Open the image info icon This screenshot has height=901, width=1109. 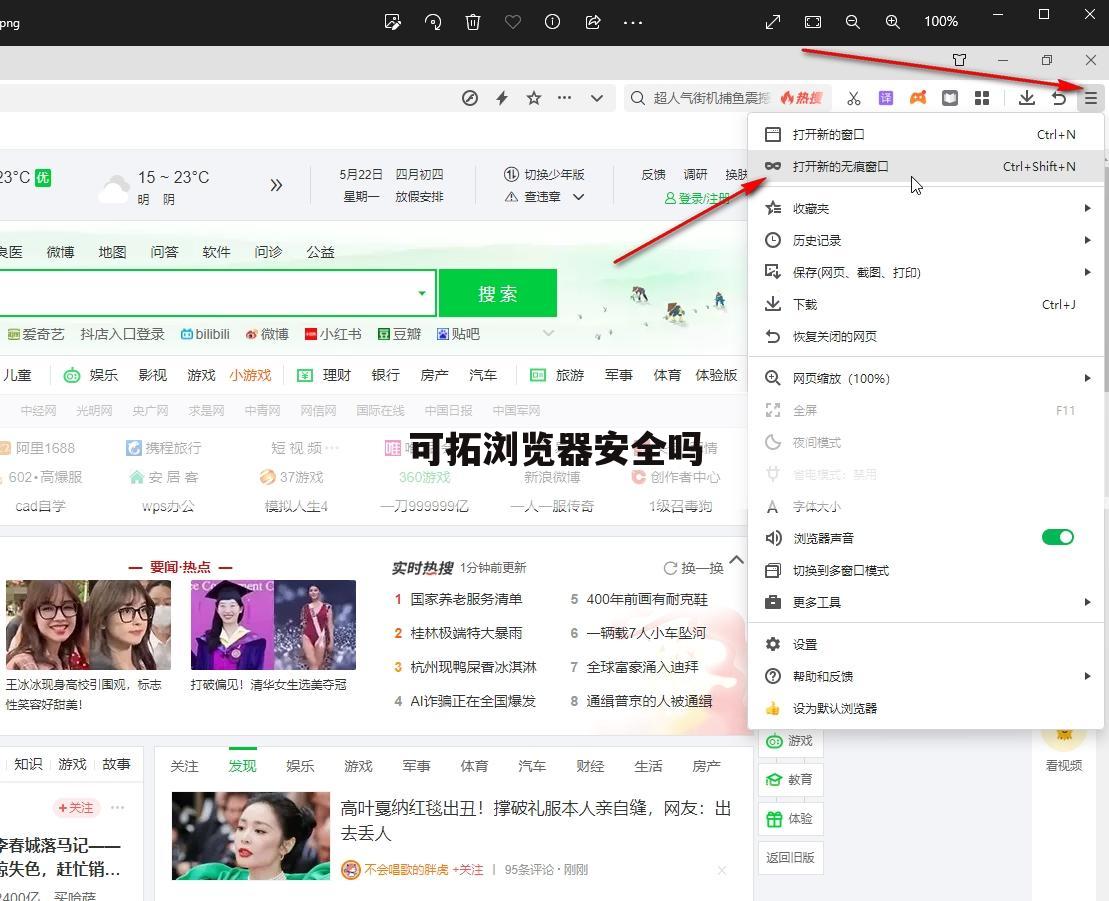(x=552, y=22)
